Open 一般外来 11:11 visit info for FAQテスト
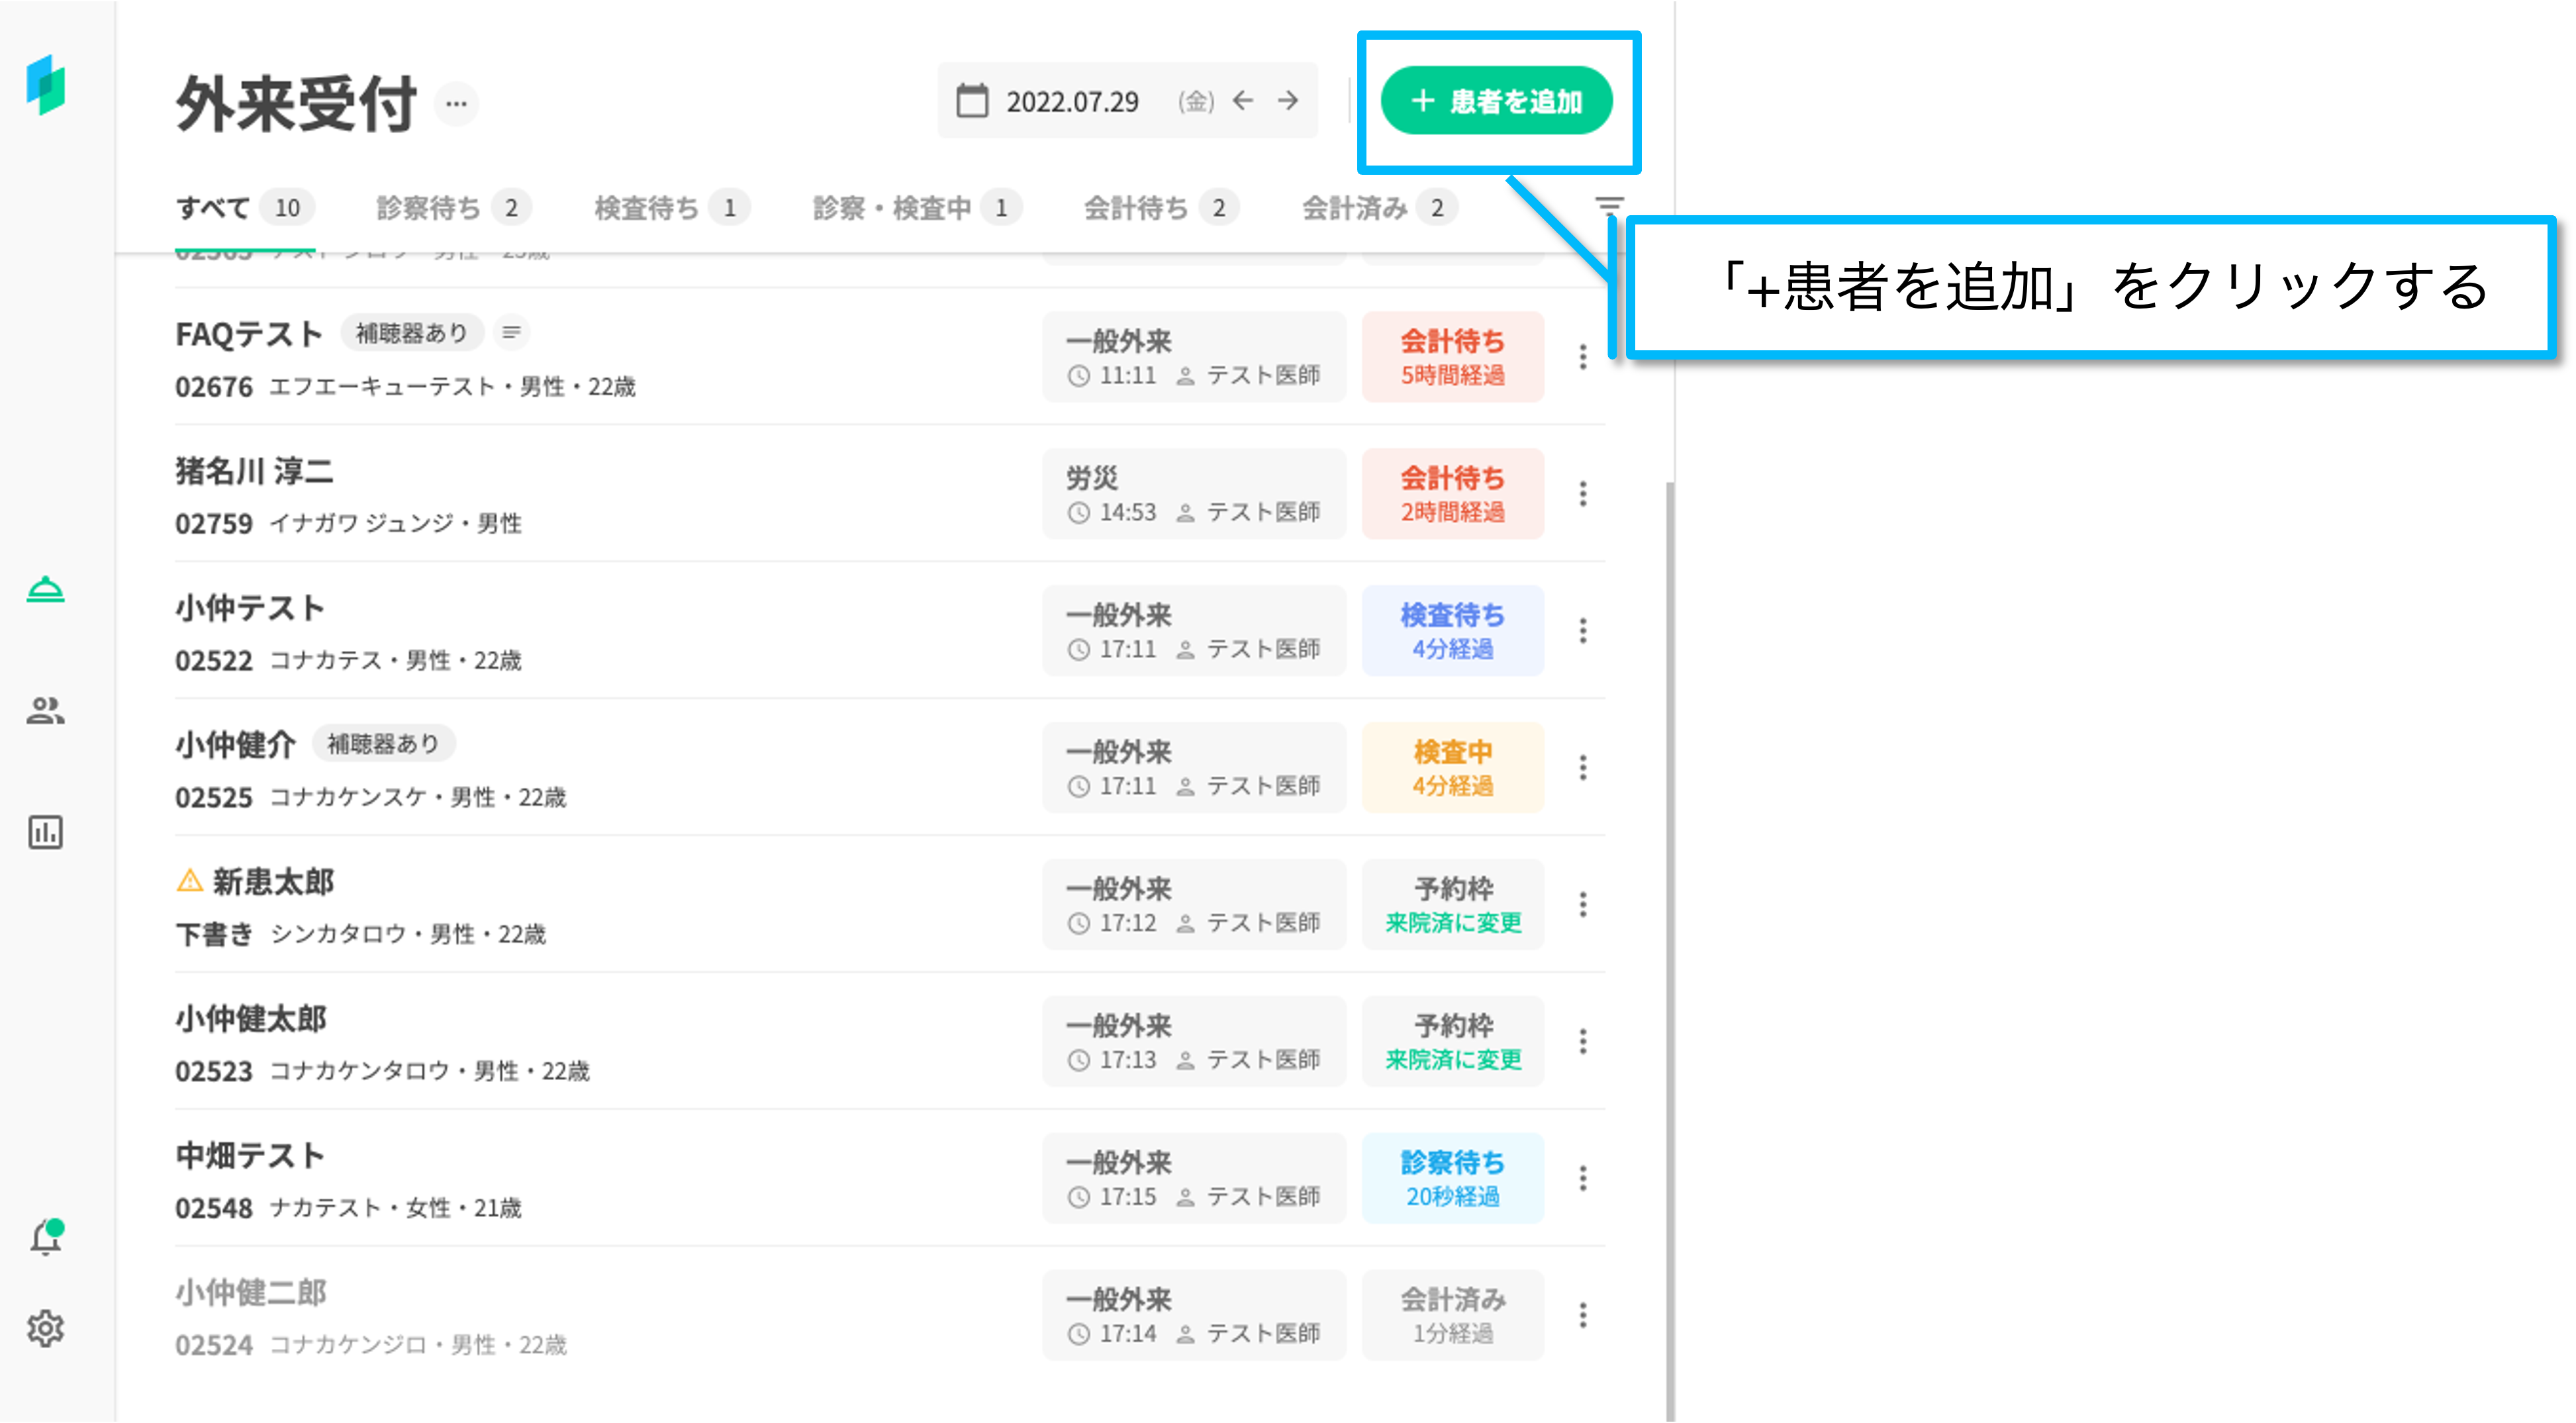The image size is (2576, 1423). [x=1194, y=357]
